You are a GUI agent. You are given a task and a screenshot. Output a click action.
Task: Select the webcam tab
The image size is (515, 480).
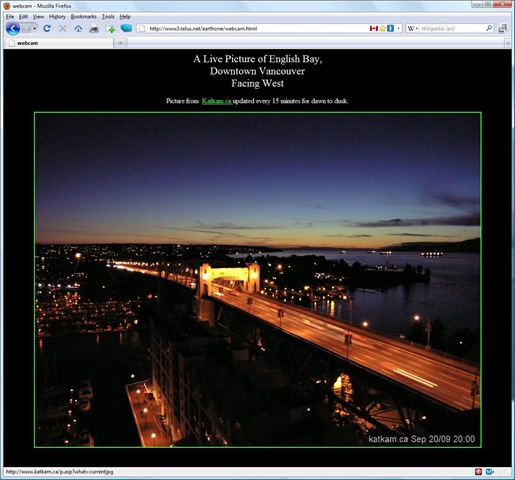59,43
